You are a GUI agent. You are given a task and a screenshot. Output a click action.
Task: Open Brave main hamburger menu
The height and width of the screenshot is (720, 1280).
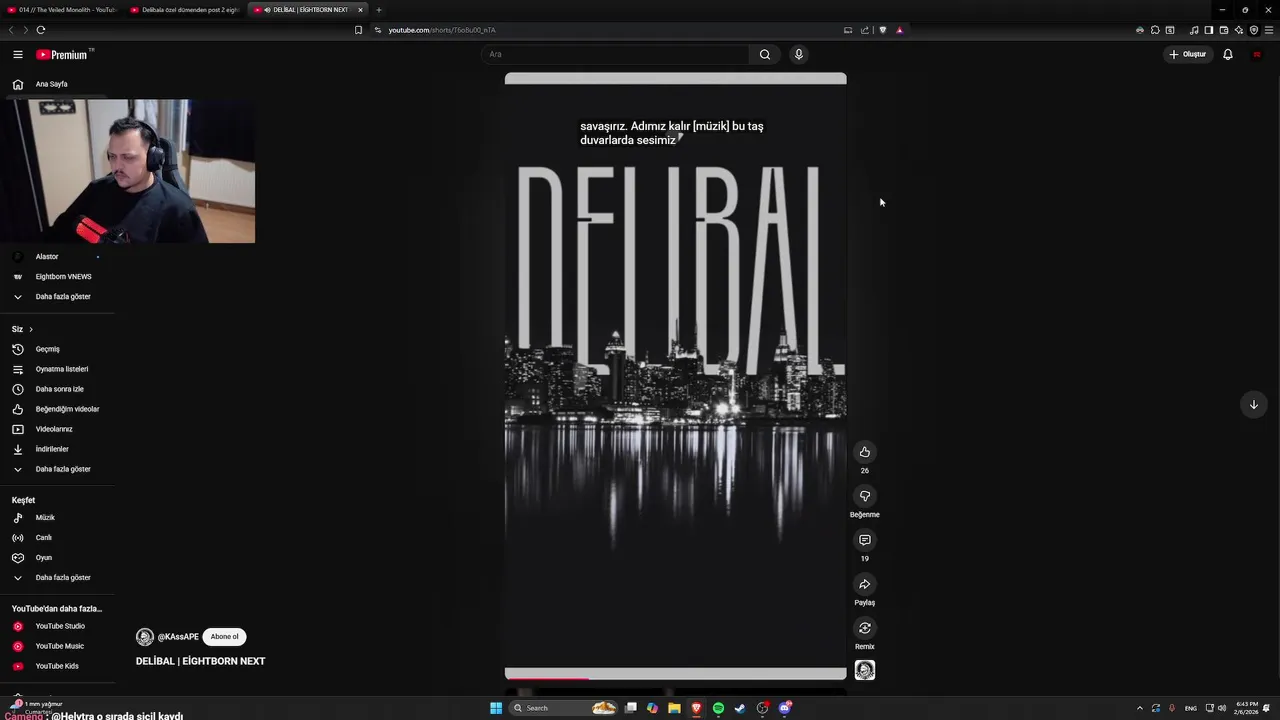(1269, 30)
